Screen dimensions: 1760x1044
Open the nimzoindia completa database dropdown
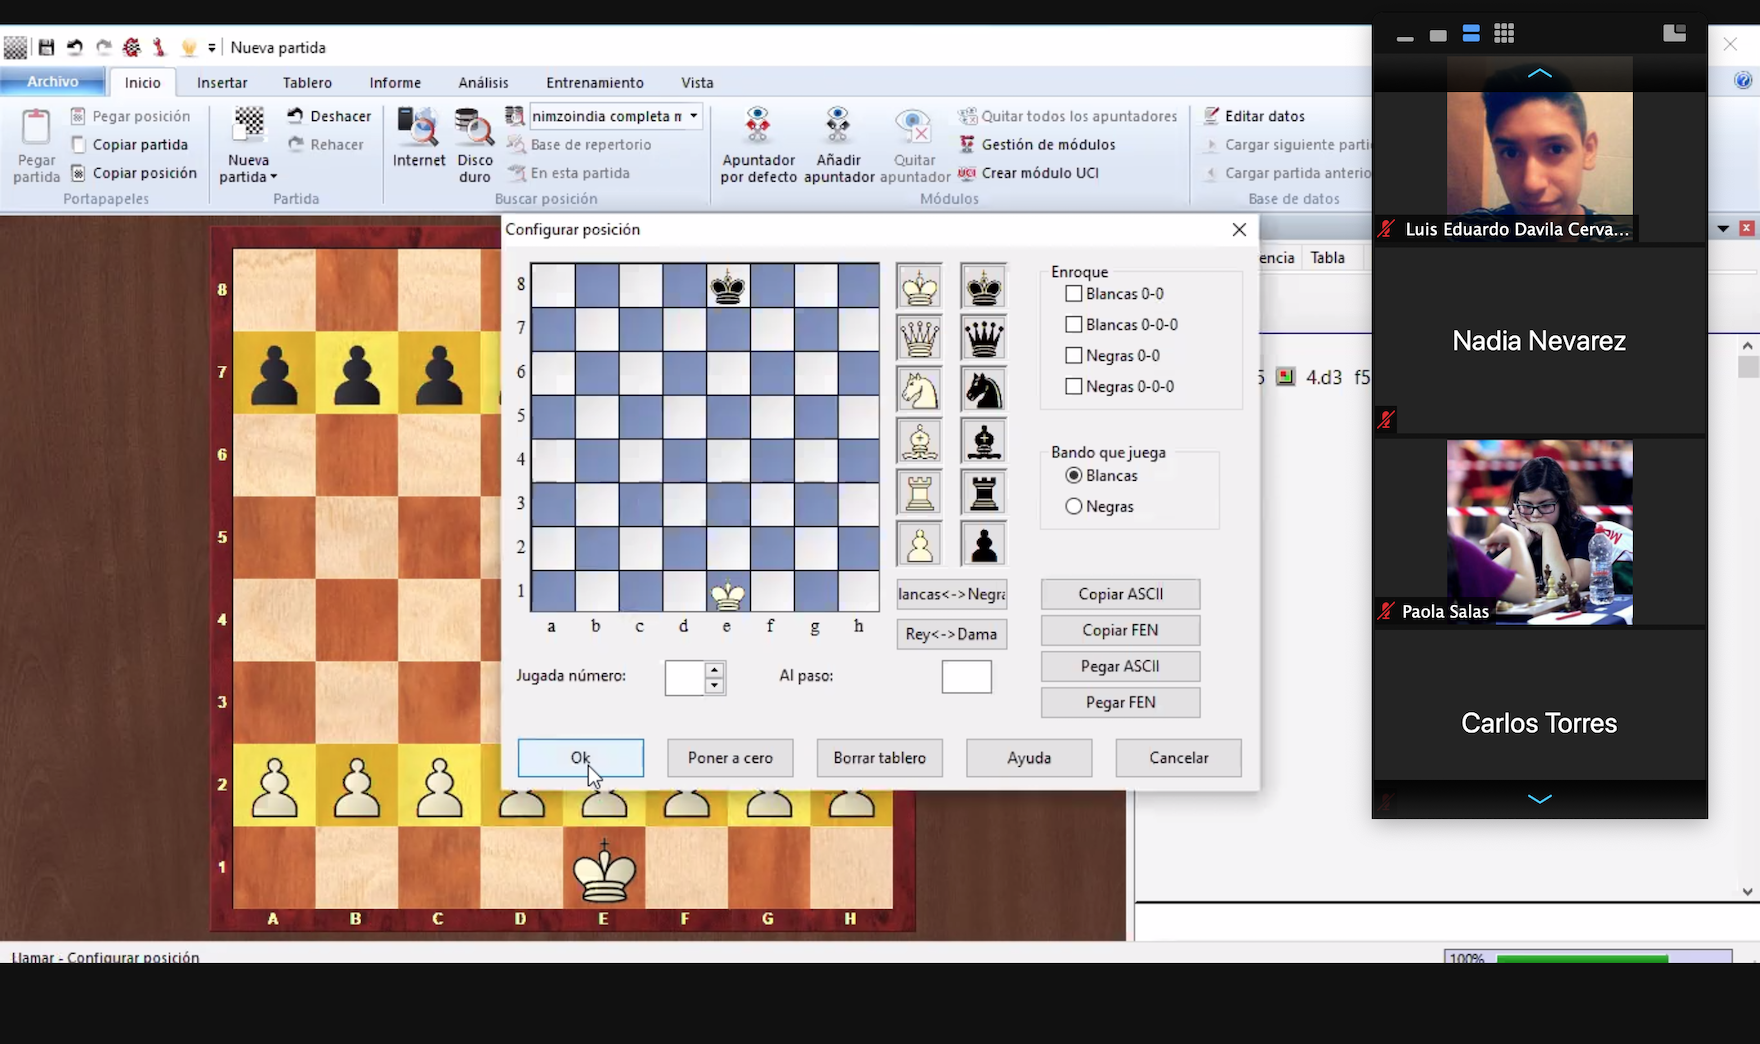pos(694,116)
